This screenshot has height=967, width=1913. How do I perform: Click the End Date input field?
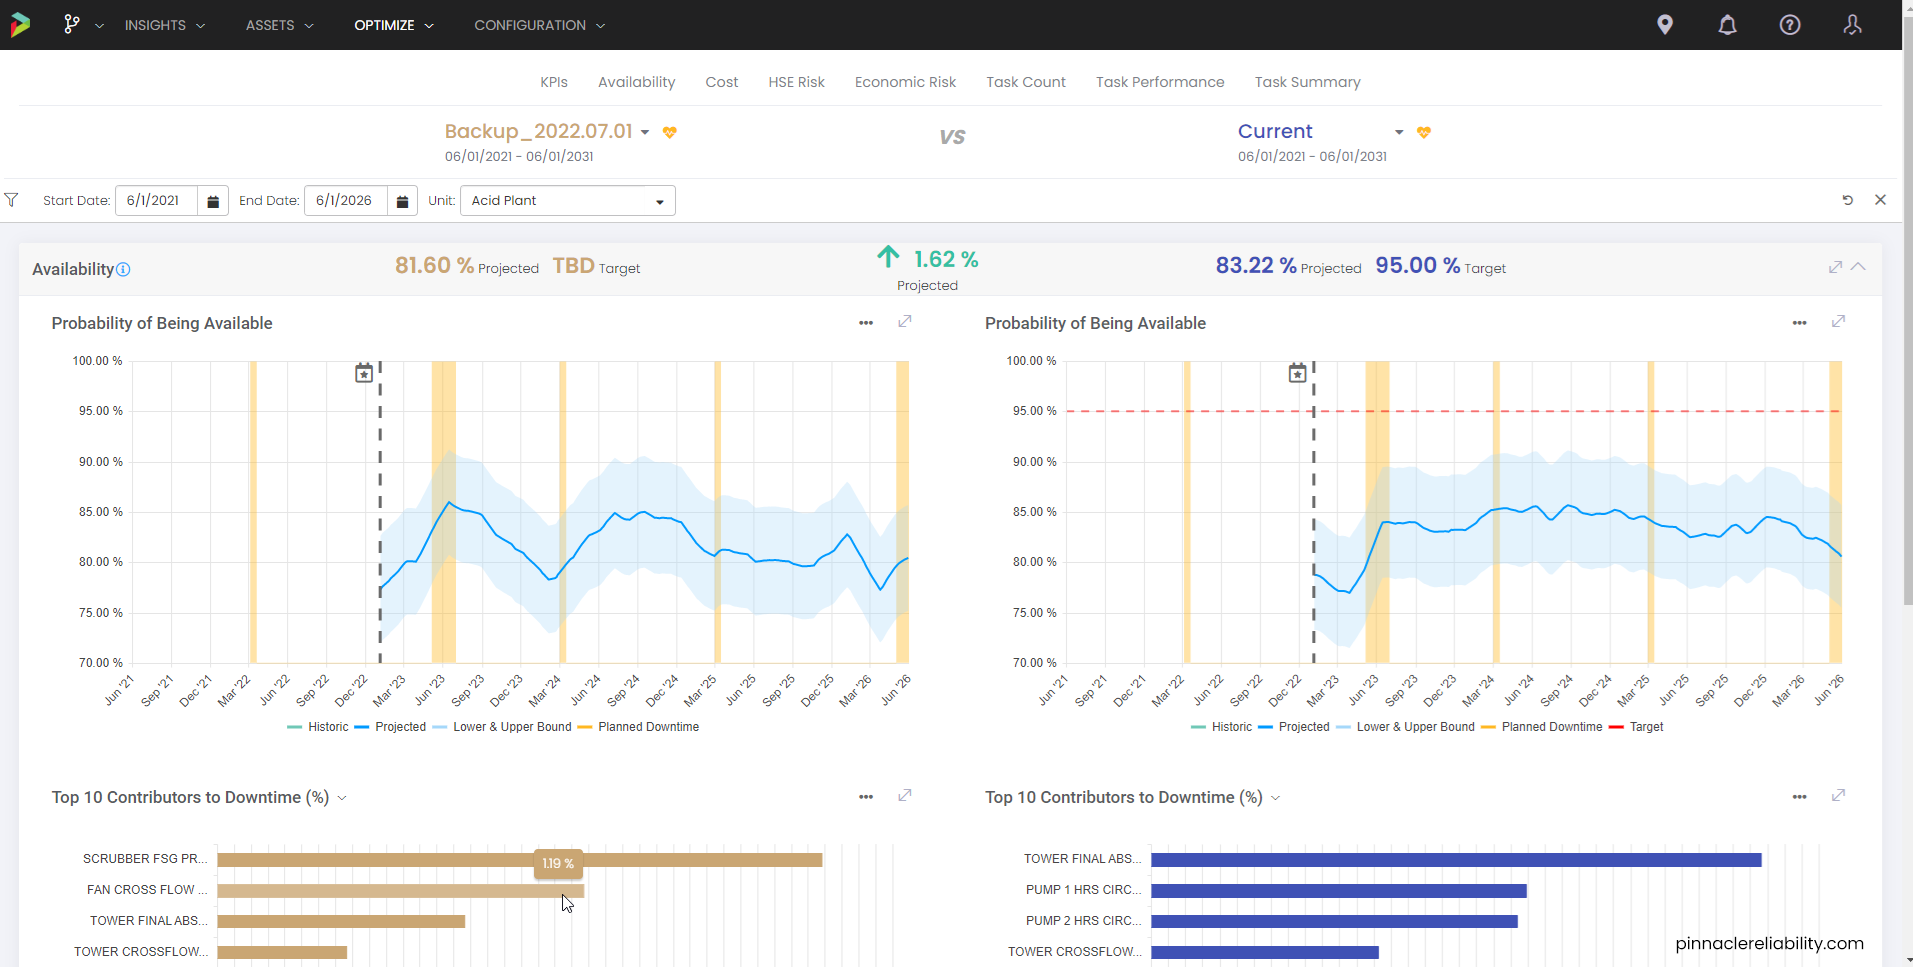(346, 201)
